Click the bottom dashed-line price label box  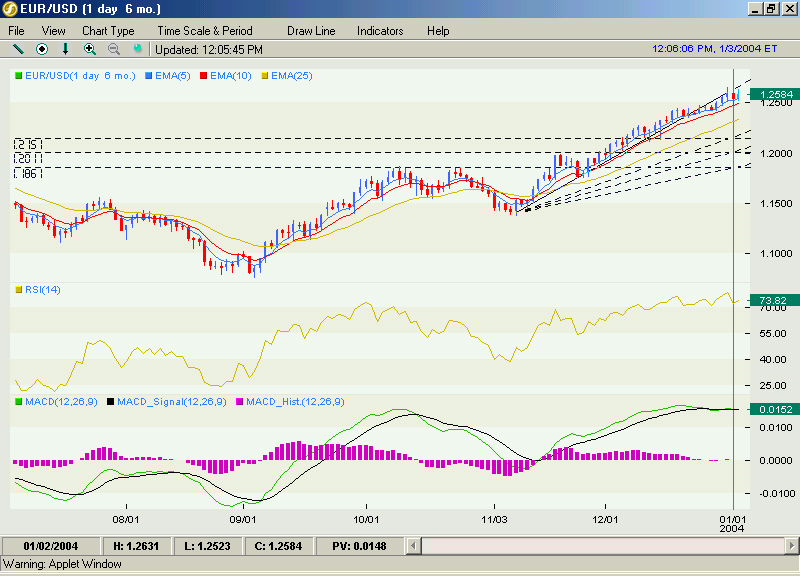(x=28, y=173)
